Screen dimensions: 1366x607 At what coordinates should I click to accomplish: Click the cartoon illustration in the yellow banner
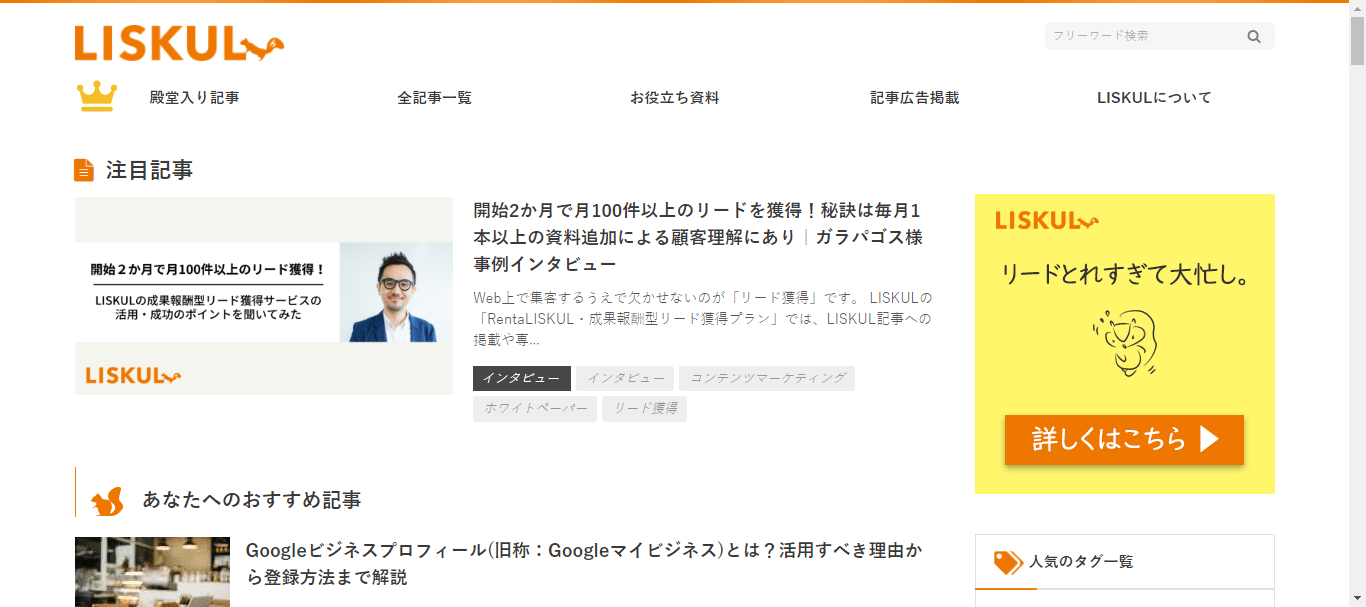[x=1124, y=342]
